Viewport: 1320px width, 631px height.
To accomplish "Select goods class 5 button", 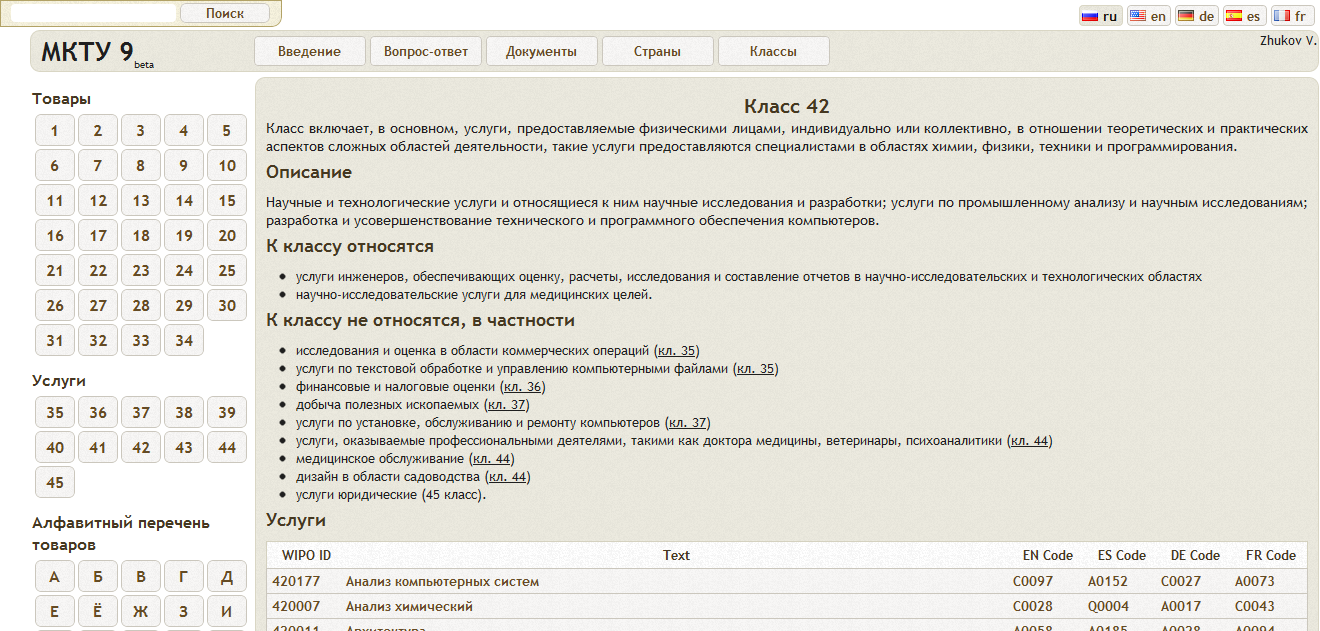I will click(227, 130).
